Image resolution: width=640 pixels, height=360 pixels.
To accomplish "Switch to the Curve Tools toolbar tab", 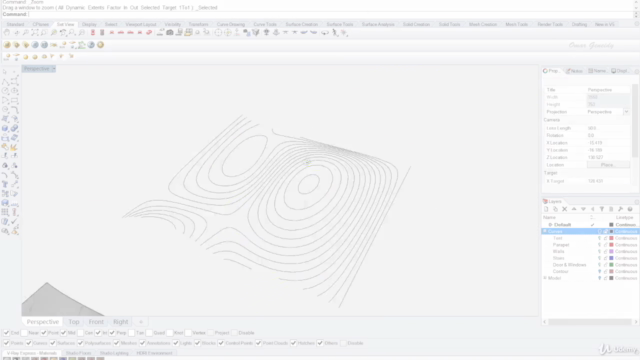I will (x=265, y=24).
